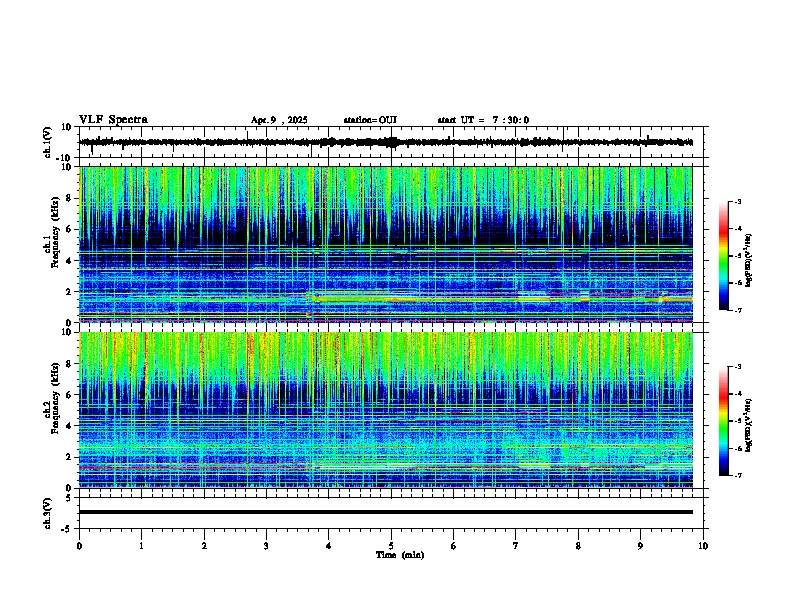Click the ch.2 spectrogram panel
Image resolution: width=792 pixels, height=612 pixels.
click(386, 410)
